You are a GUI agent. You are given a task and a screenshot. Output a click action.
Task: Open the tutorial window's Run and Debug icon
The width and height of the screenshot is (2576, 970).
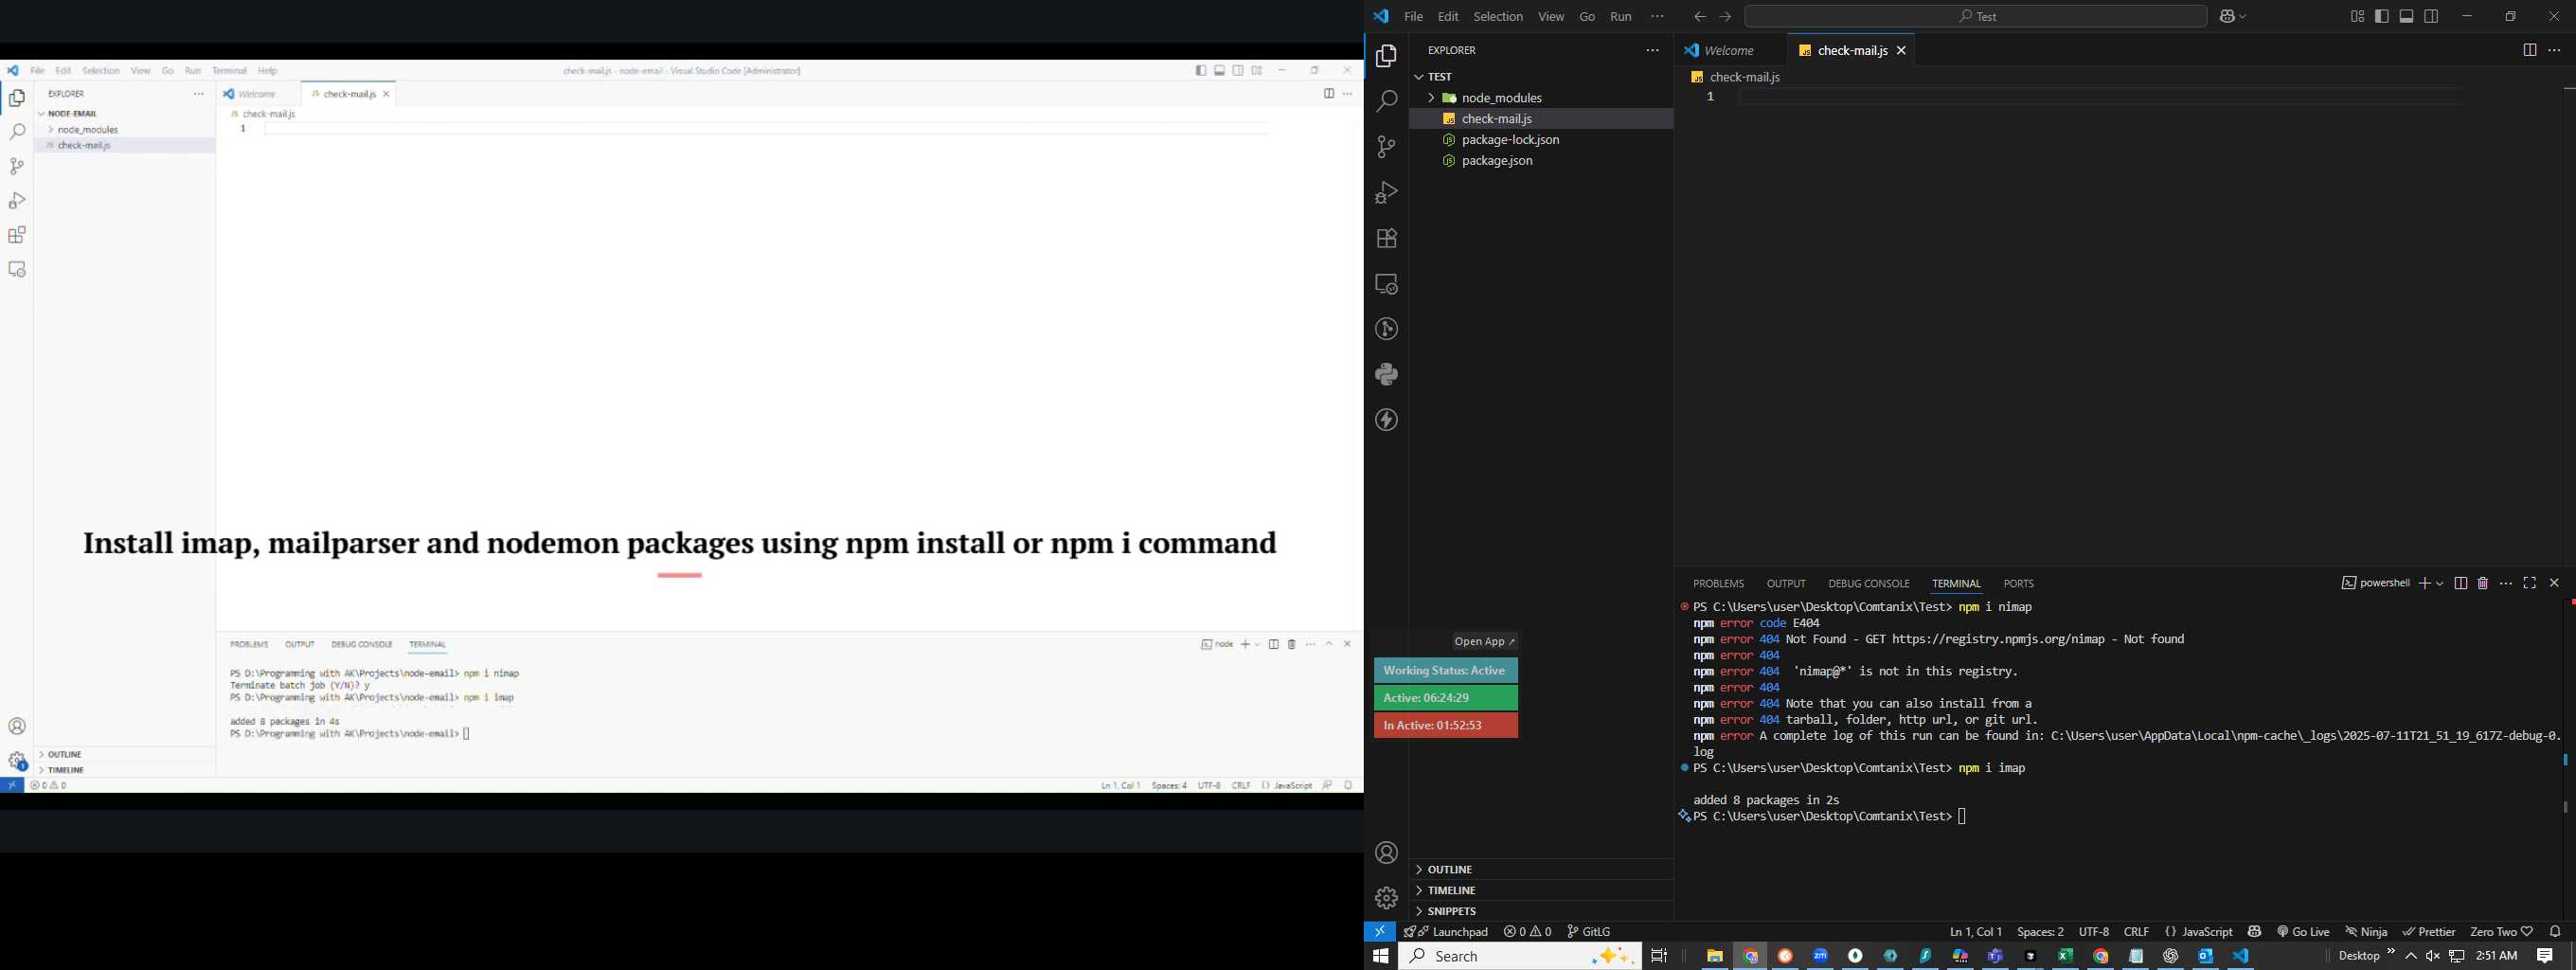coord(17,200)
